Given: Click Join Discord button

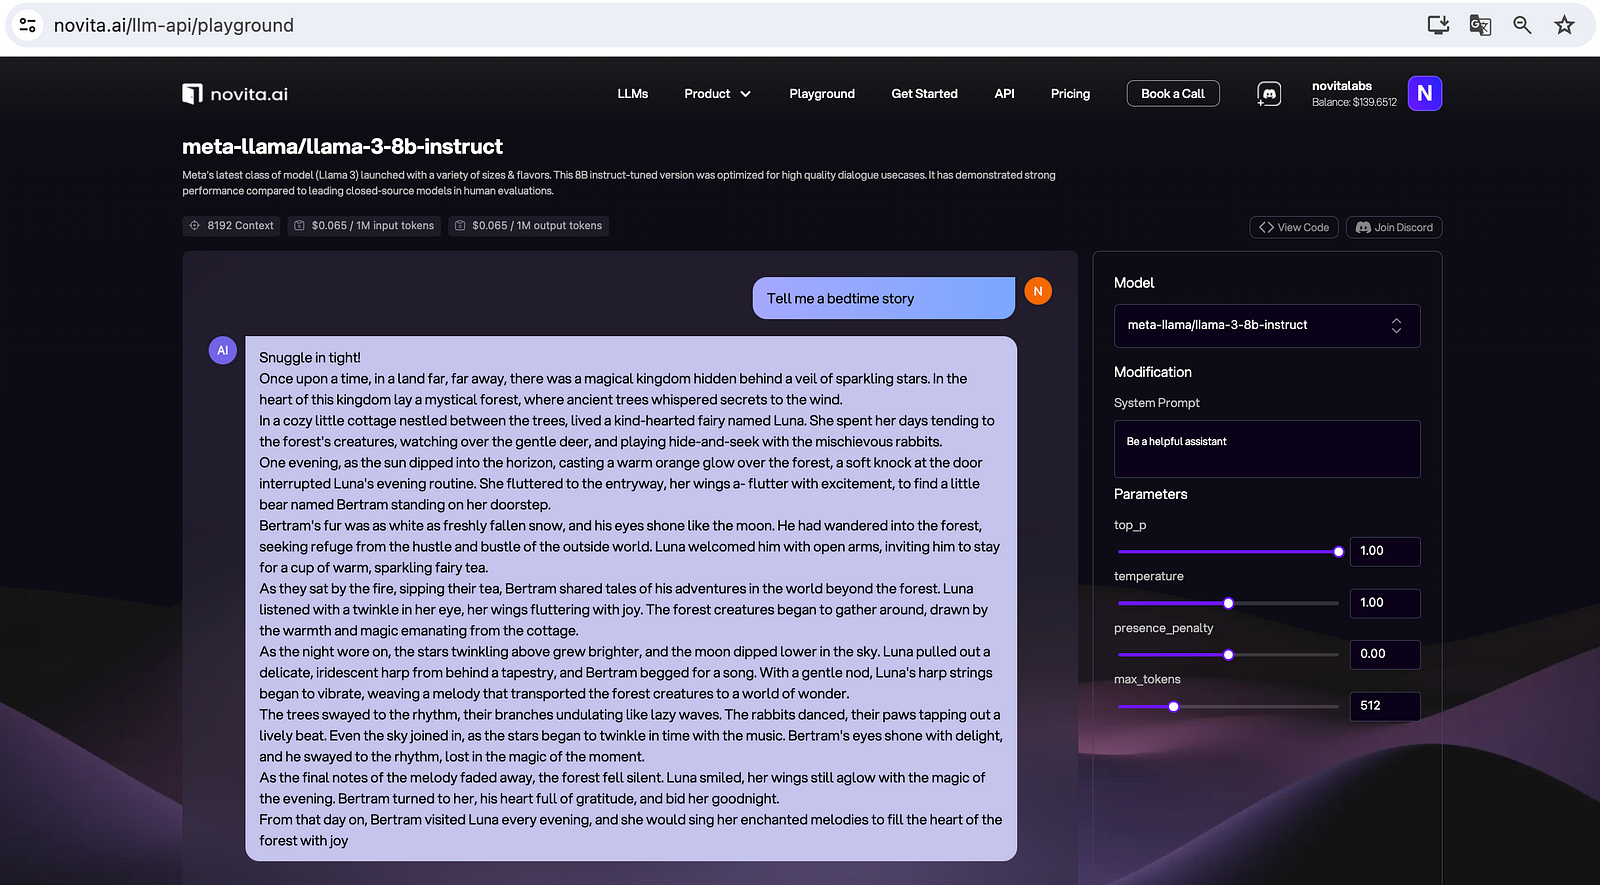Looking at the screenshot, I should pos(1394,228).
